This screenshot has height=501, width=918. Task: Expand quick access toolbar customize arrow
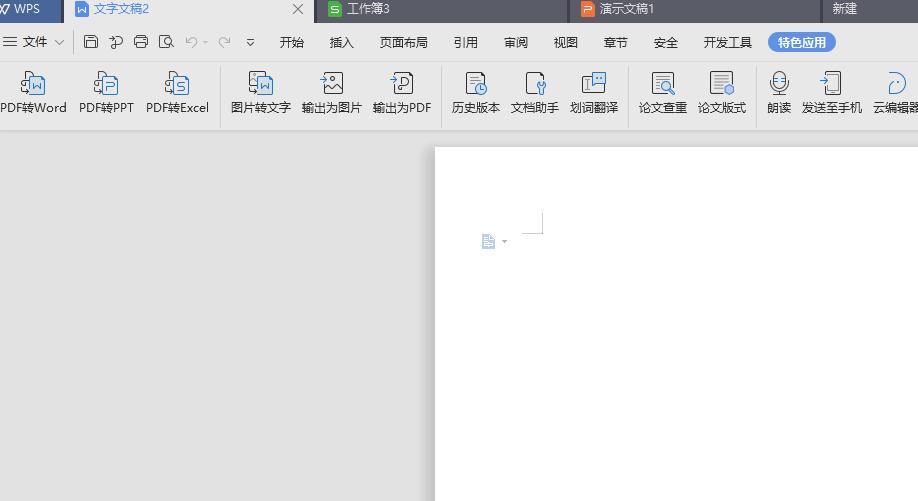tap(250, 42)
